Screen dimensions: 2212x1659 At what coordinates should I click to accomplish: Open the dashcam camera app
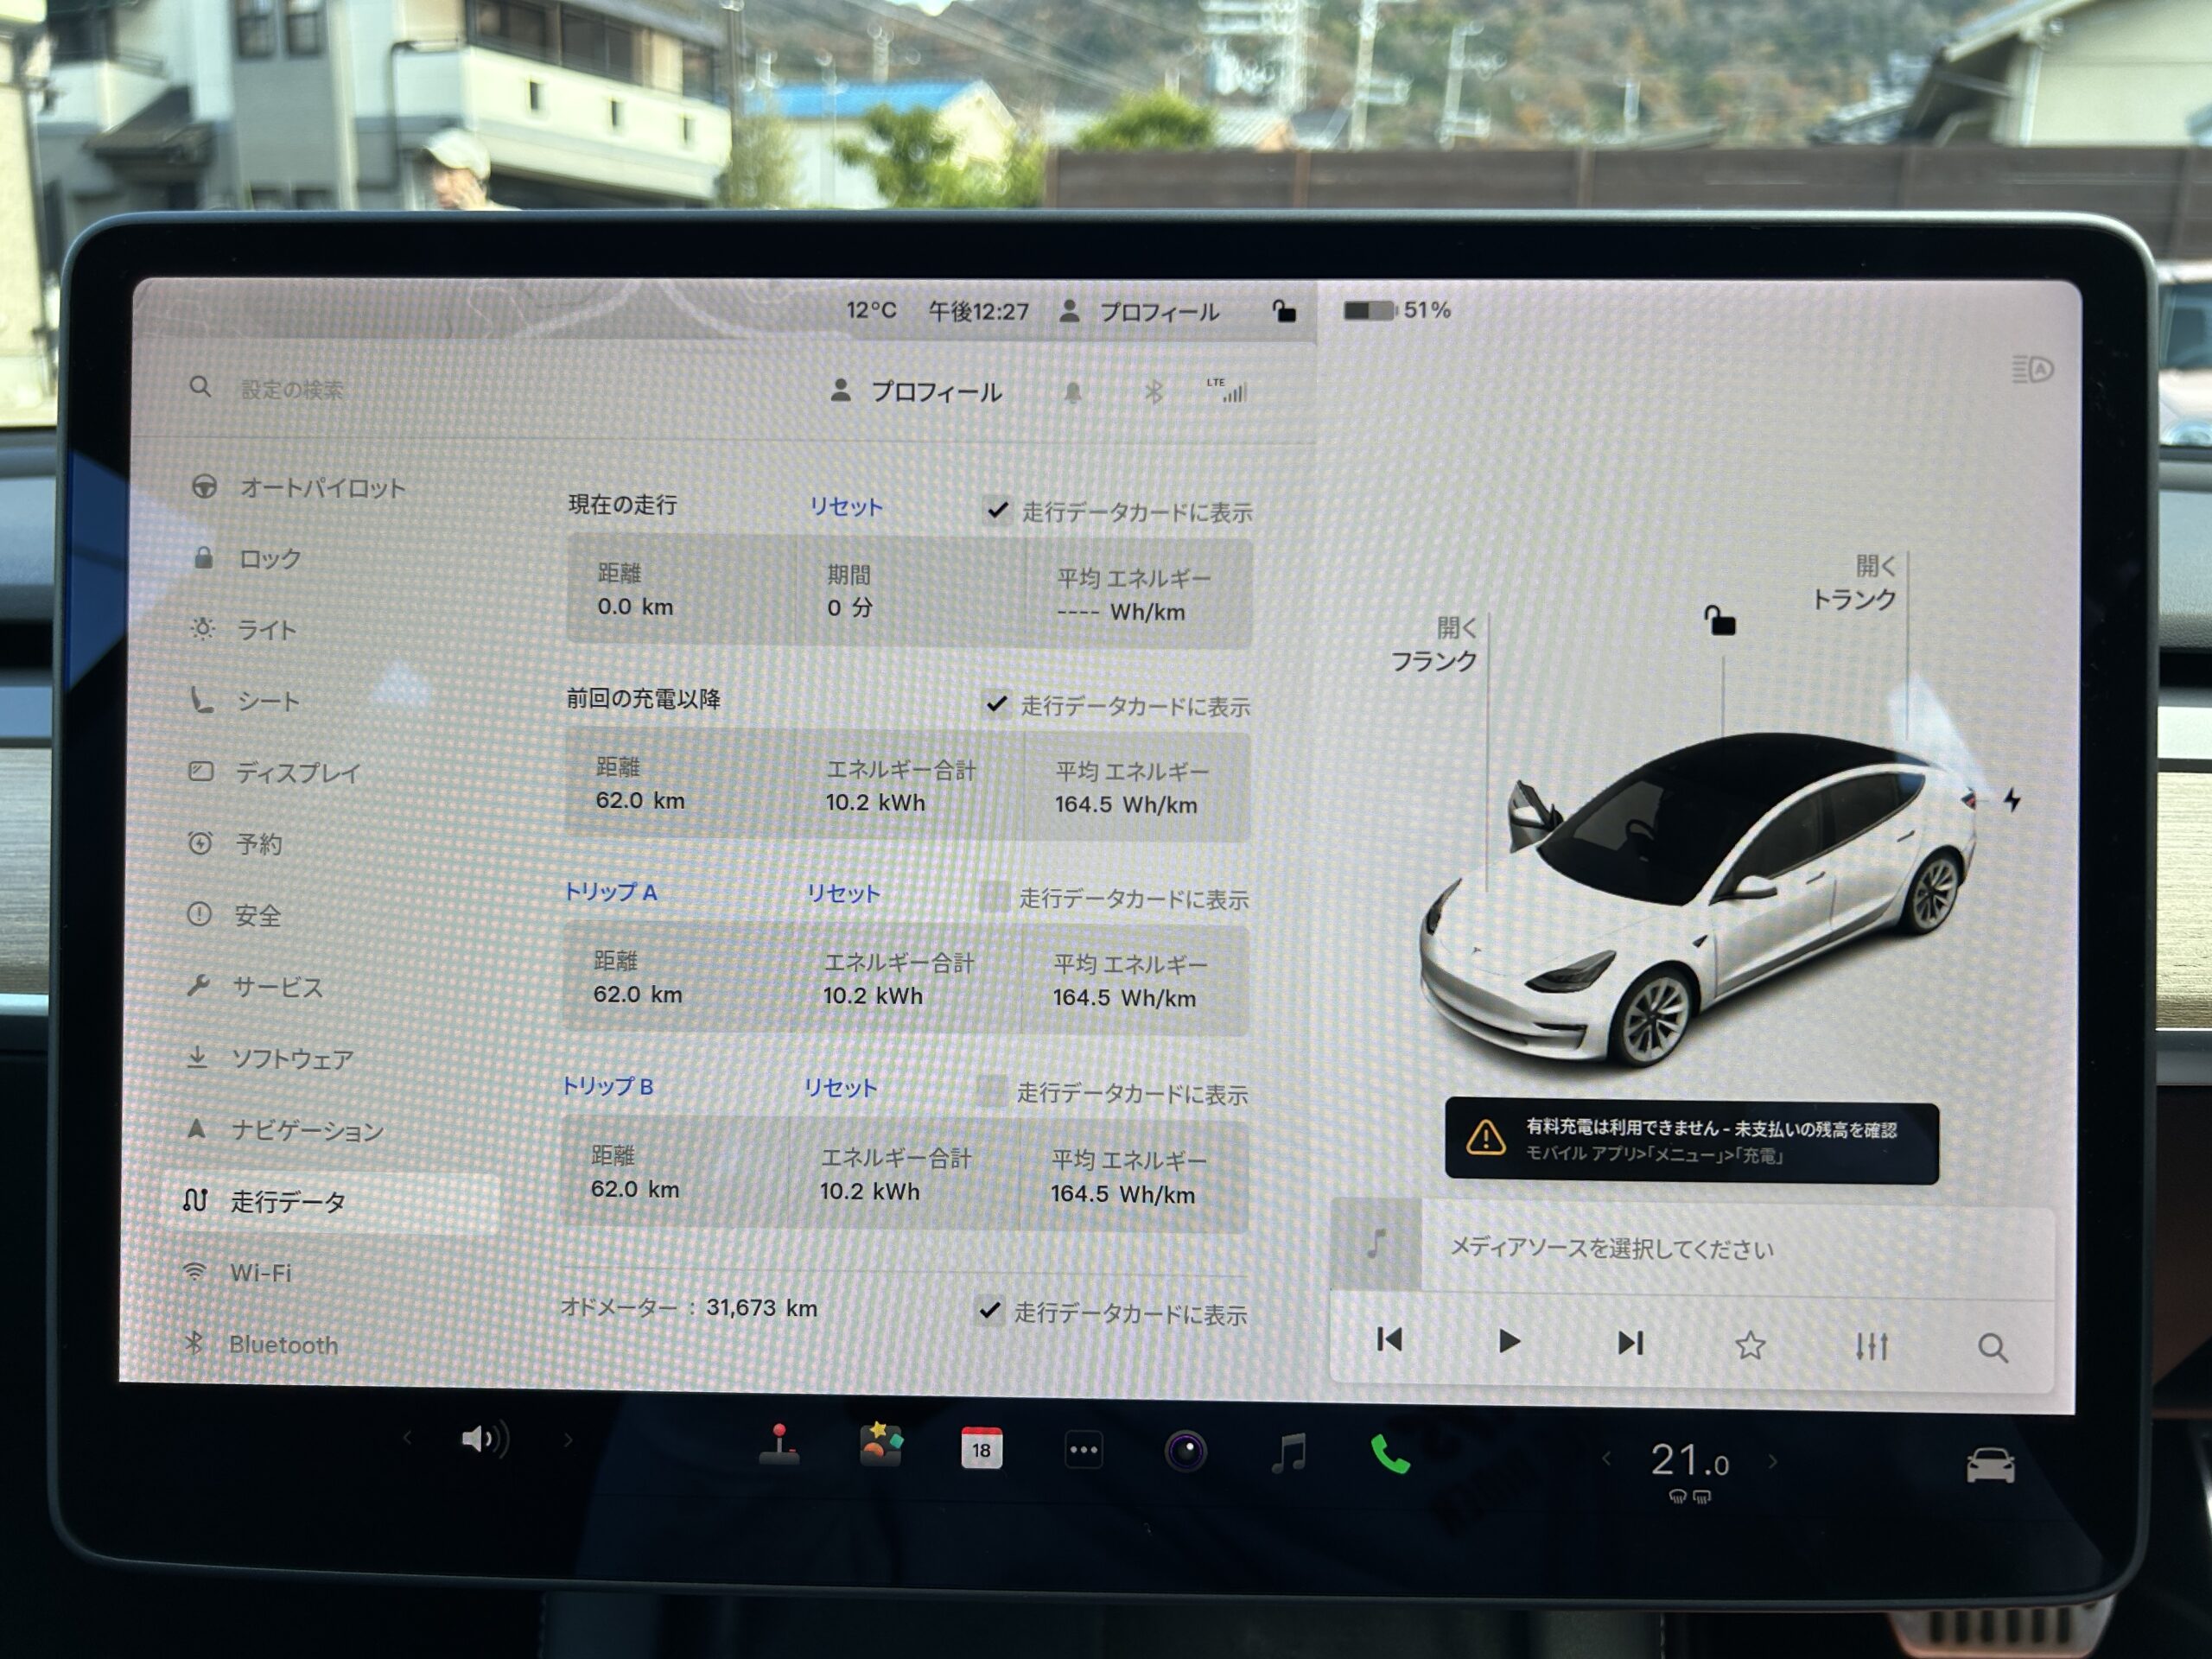1185,1451
